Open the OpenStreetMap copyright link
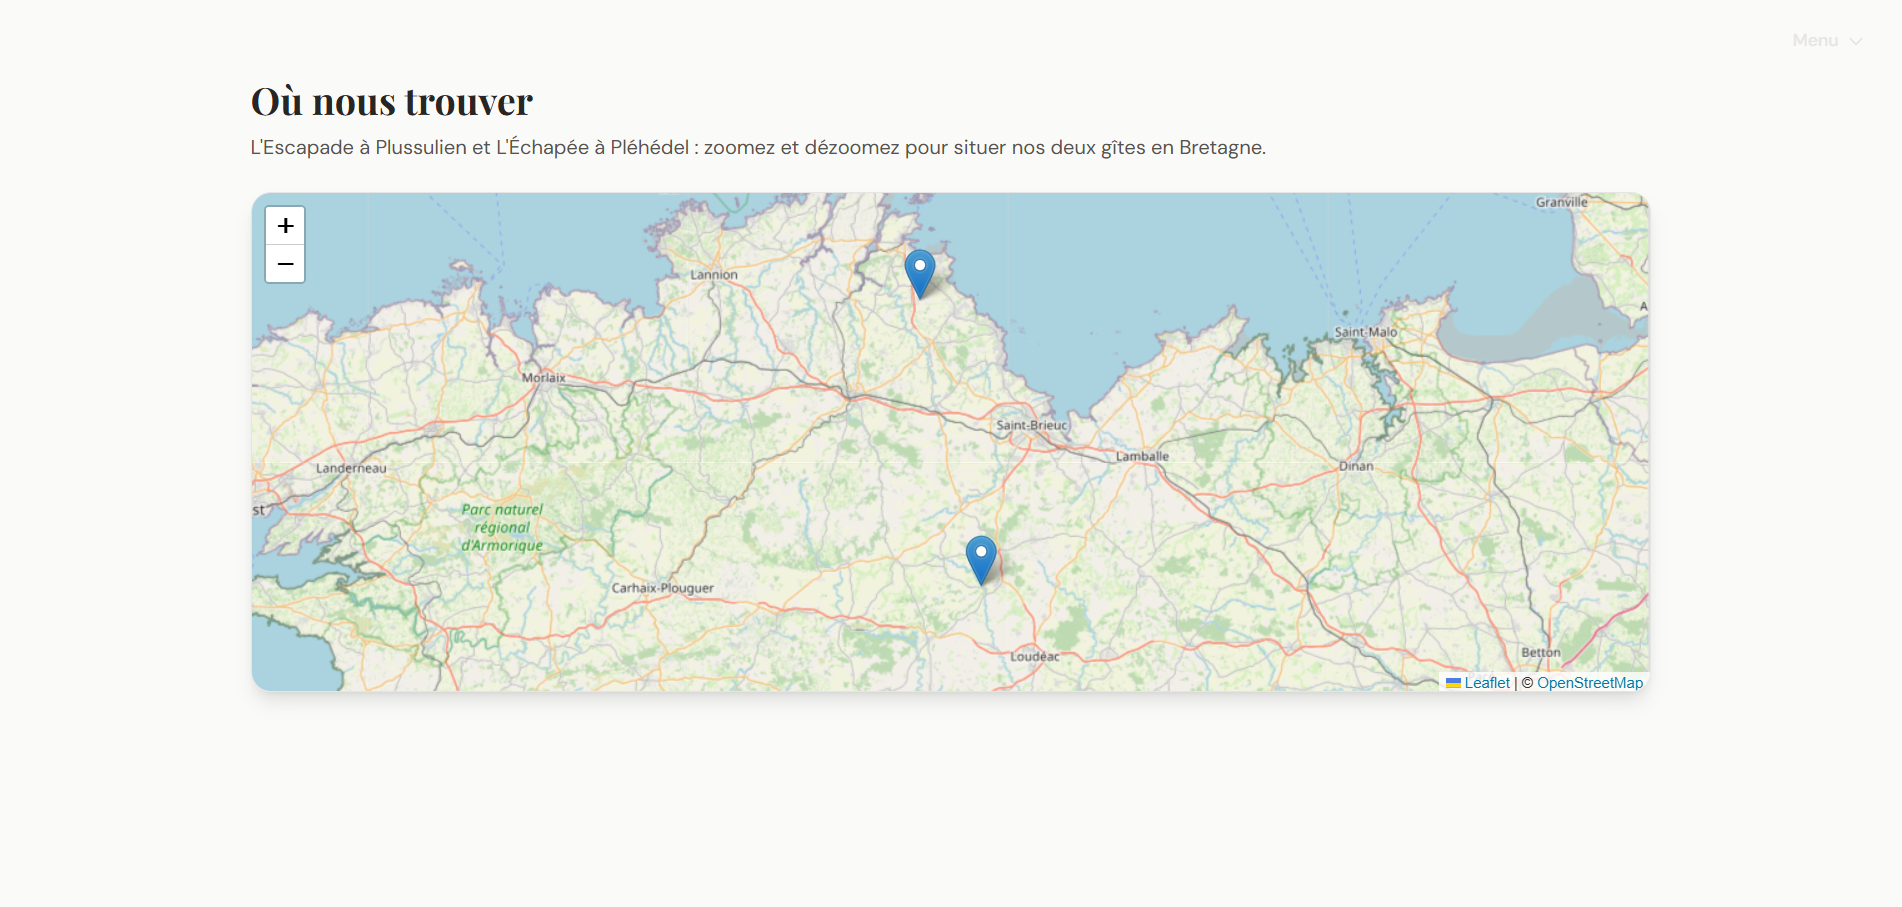This screenshot has height=907, width=1902. (x=1589, y=683)
